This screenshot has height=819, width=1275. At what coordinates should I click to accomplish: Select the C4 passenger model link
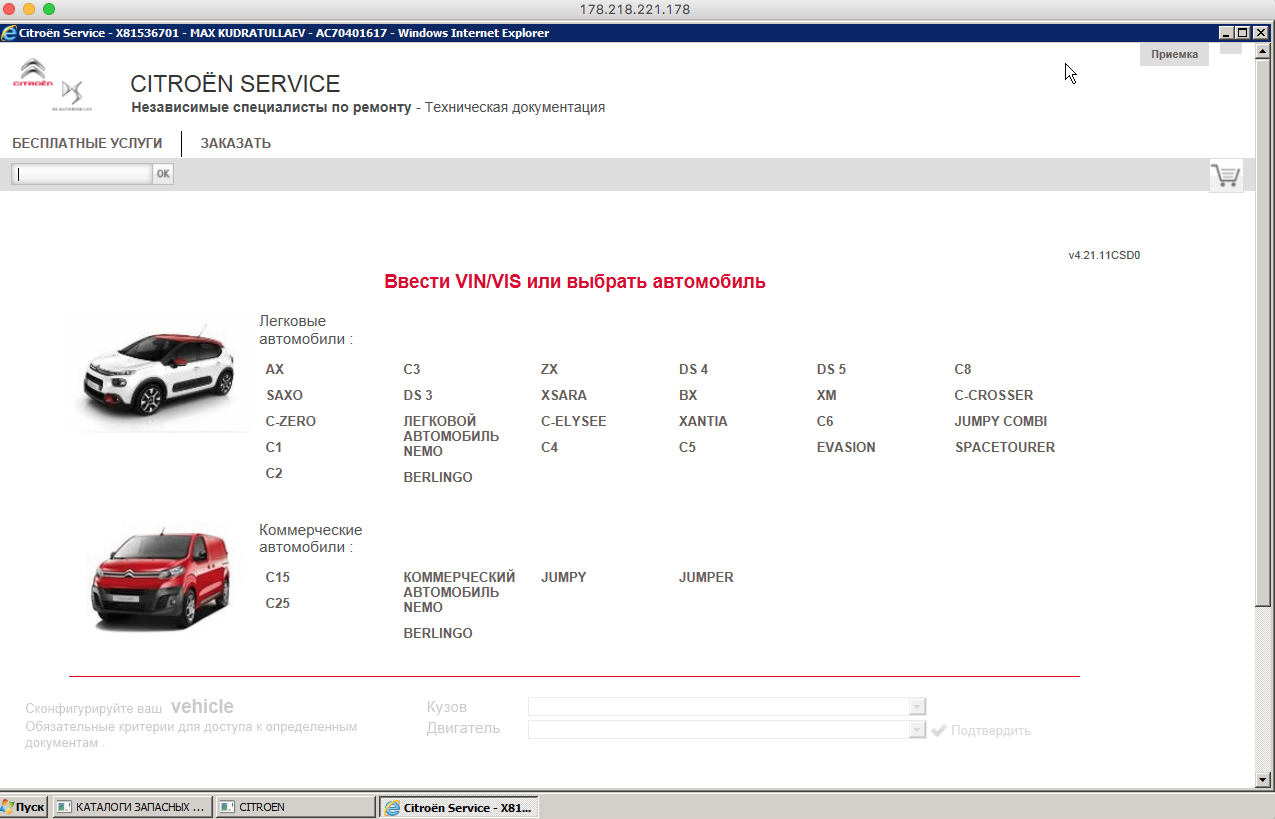click(549, 447)
